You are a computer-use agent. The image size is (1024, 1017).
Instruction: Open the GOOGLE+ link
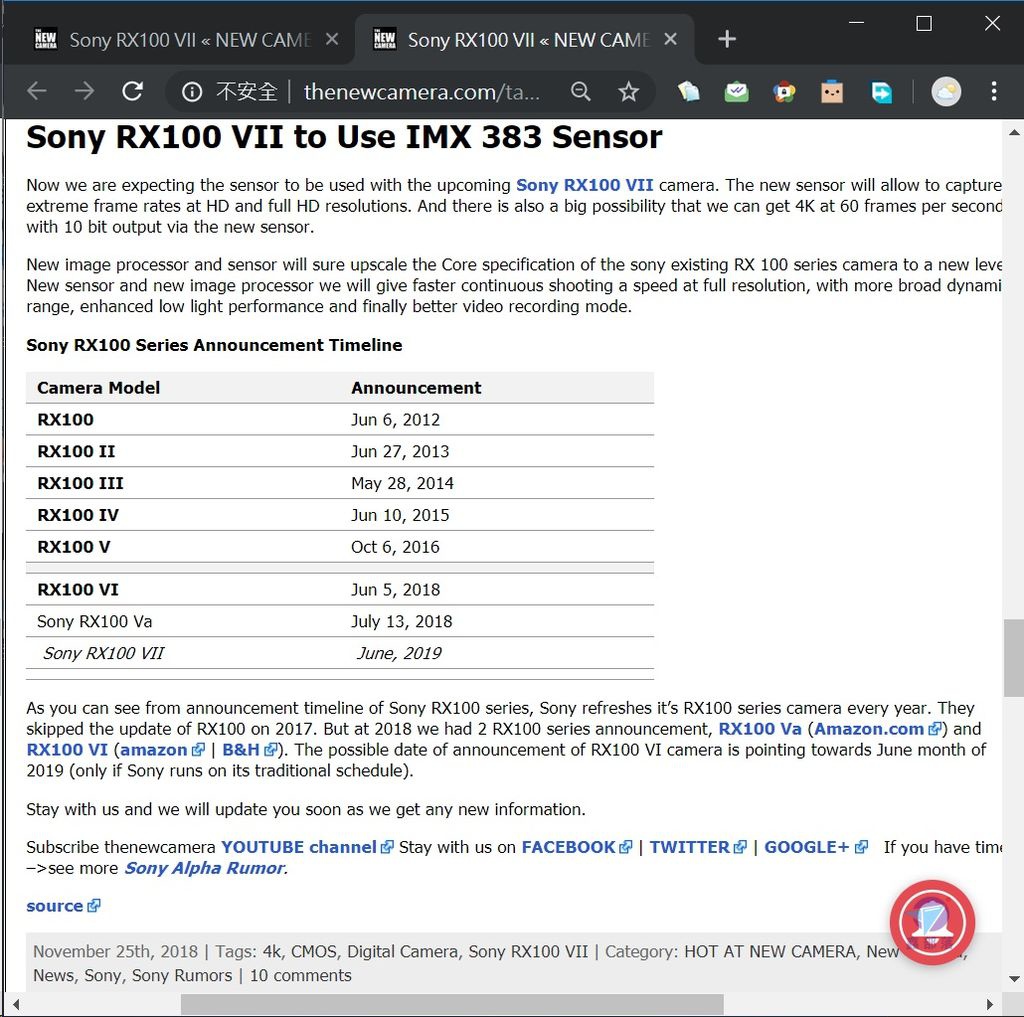816,847
